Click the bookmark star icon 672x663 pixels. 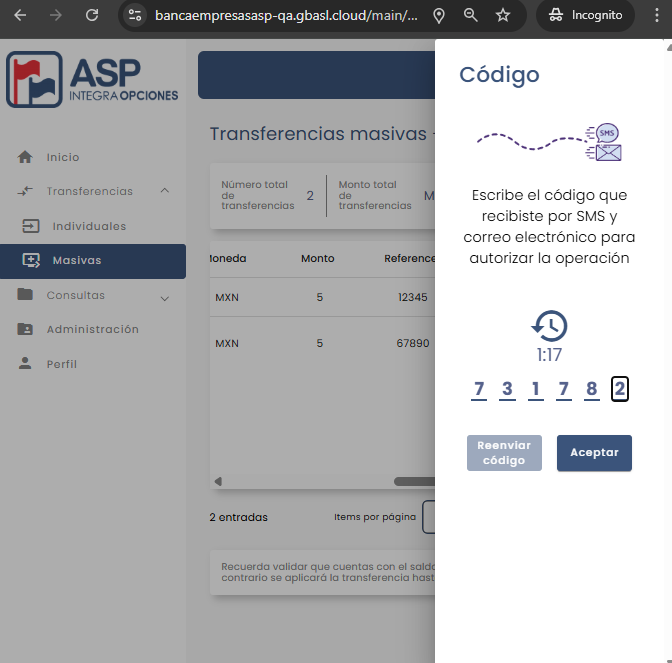pyautogui.click(x=503, y=16)
